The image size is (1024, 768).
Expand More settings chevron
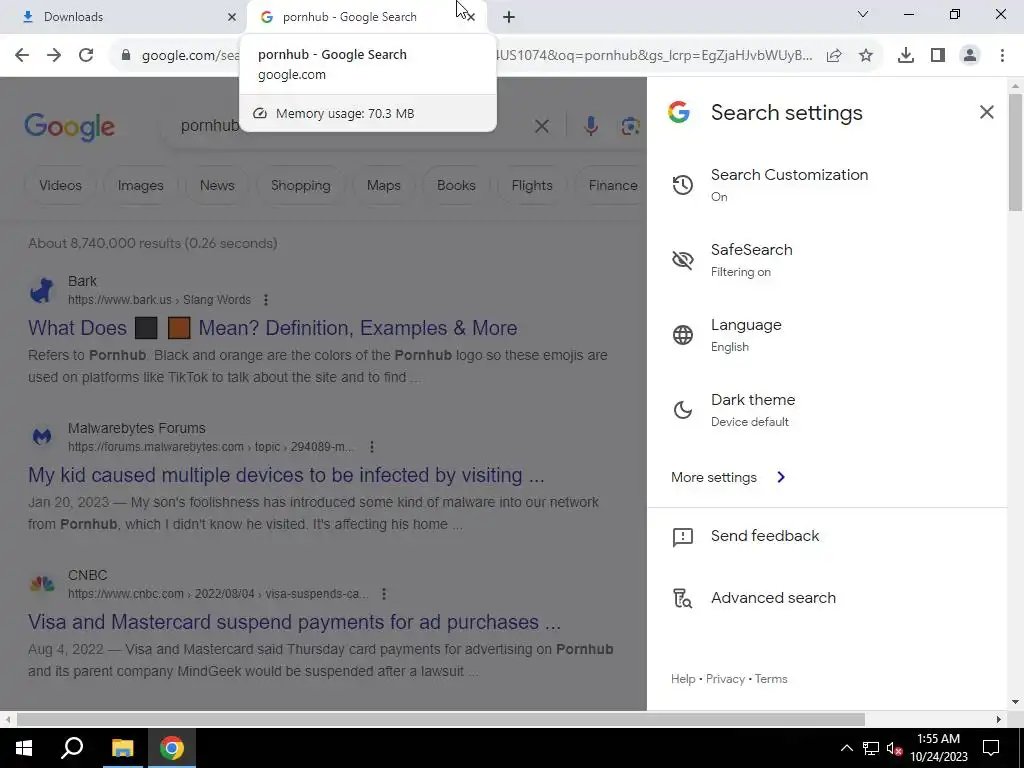pyautogui.click(x=781, y=477)
